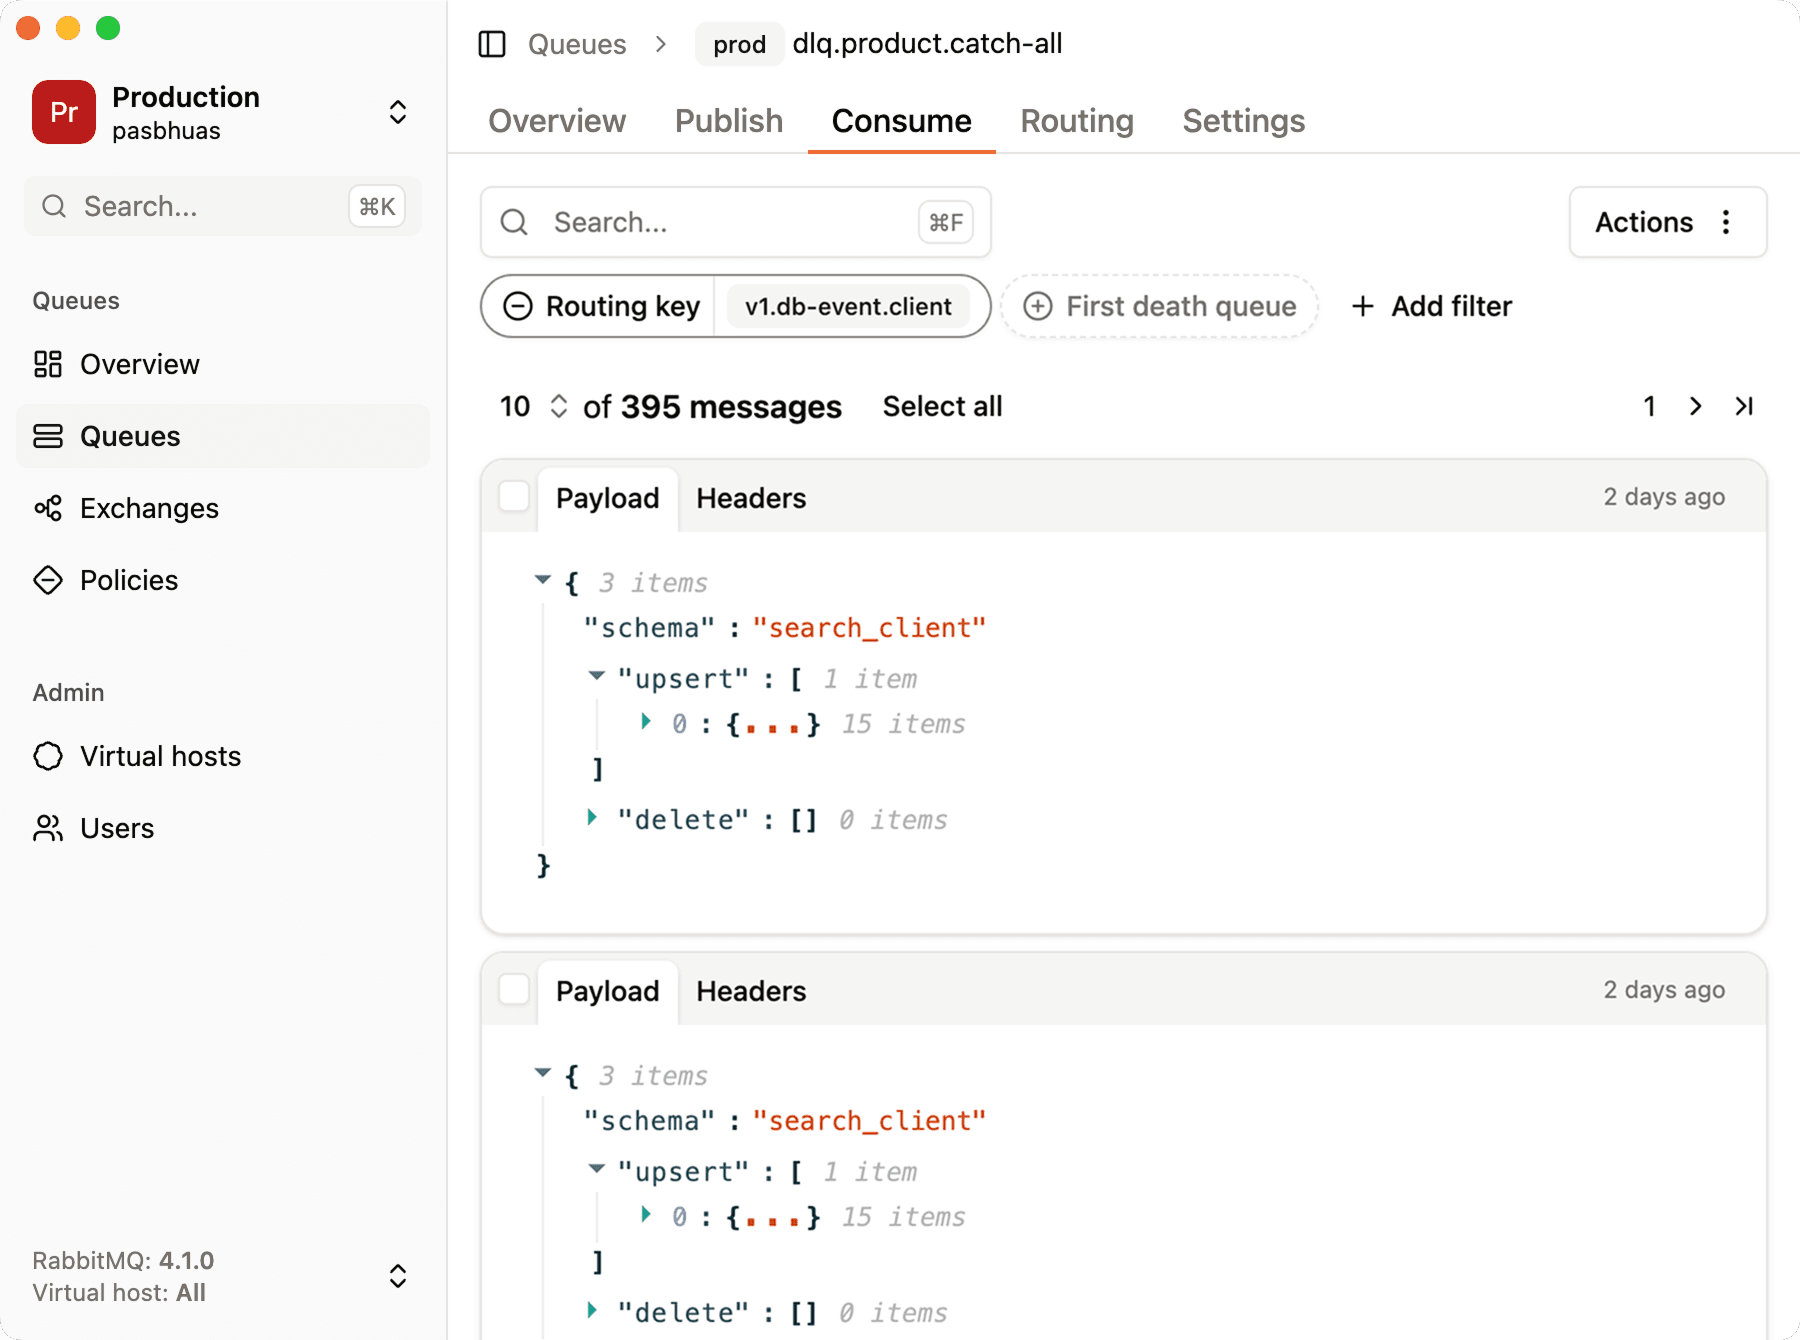1800x1340 pixels.
Task: Open Virtual hosts under Admin
Action: pos(160,756)
